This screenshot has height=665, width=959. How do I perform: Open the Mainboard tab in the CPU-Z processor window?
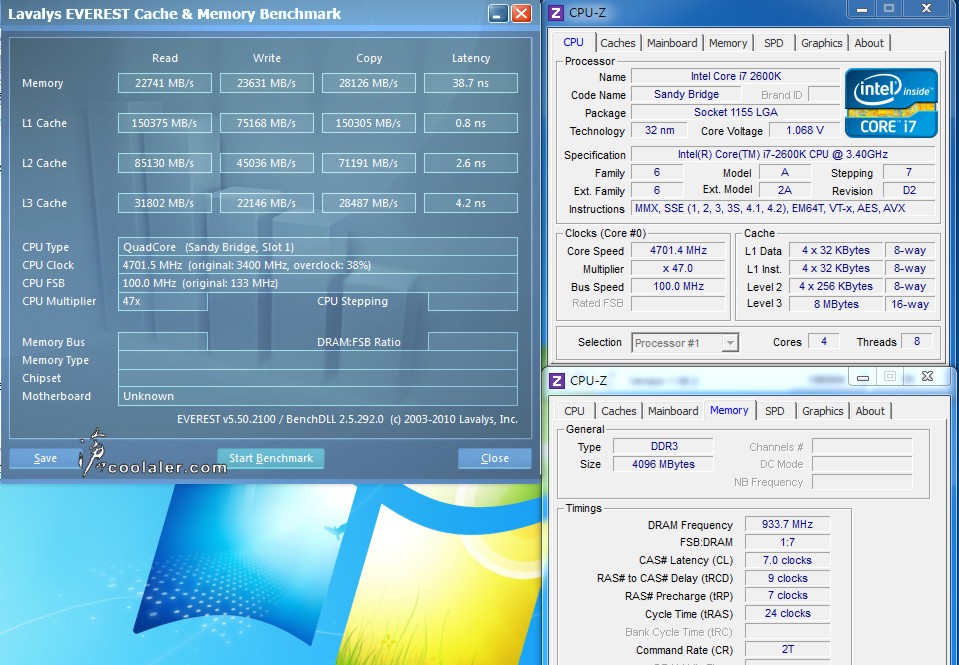point(672,43)
